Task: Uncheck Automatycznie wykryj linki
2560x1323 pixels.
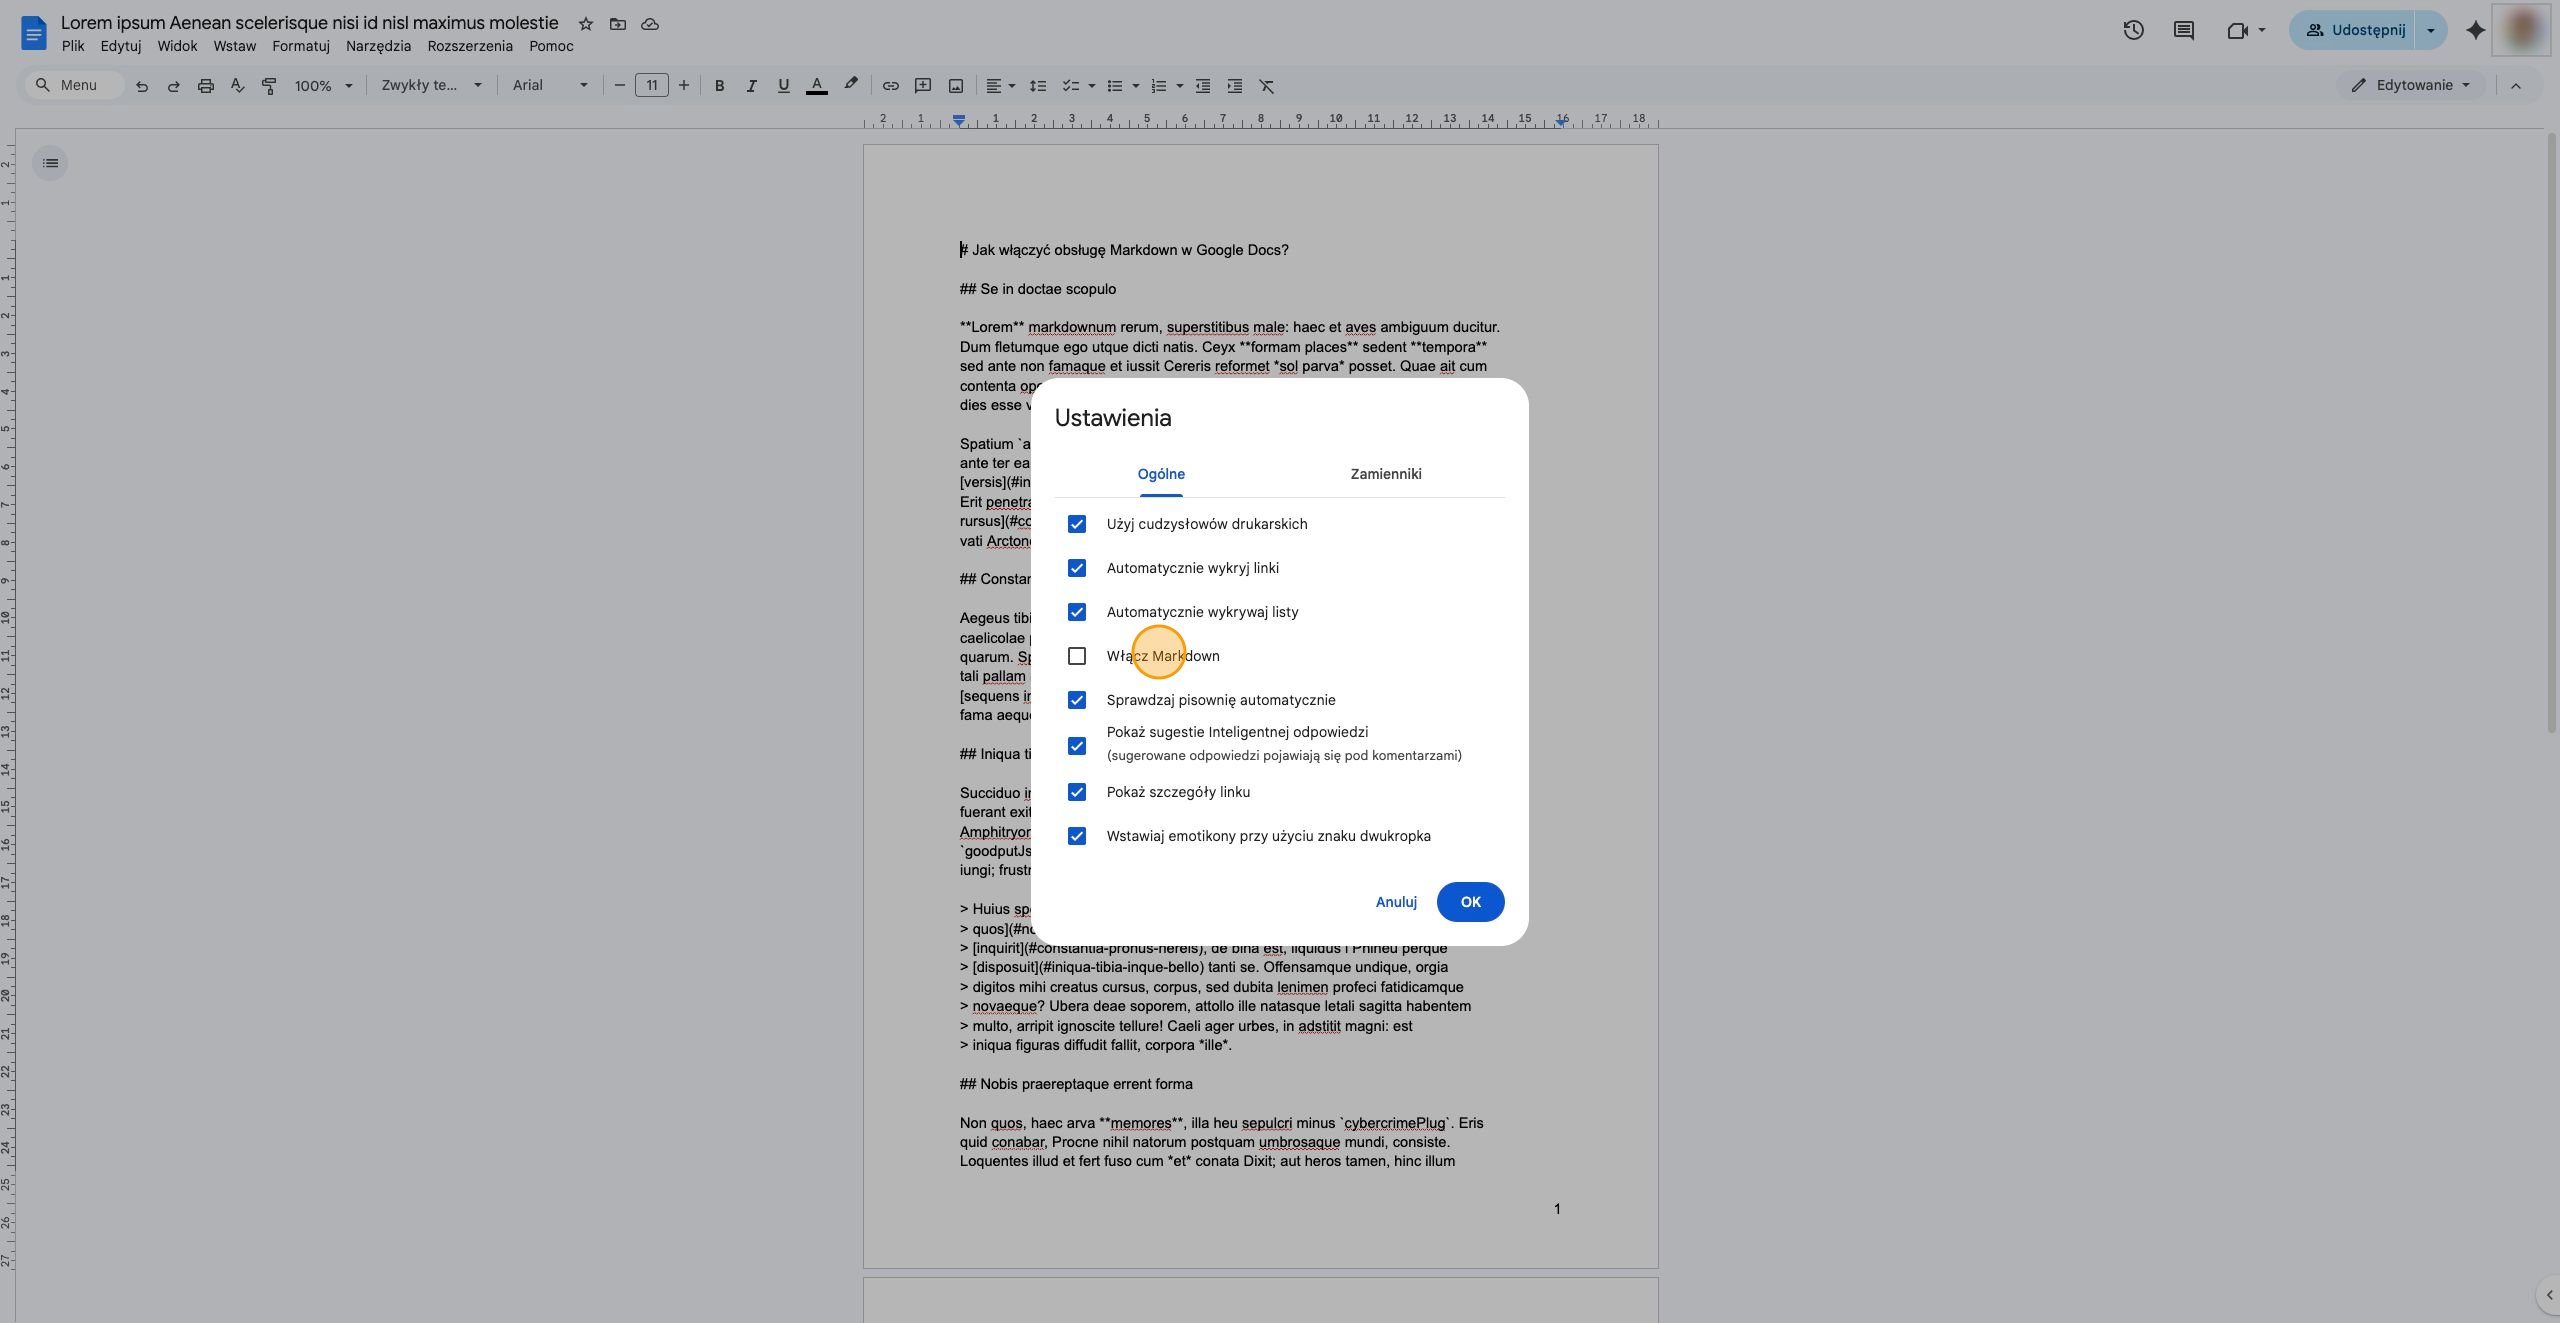Action: coord(1077,568)
